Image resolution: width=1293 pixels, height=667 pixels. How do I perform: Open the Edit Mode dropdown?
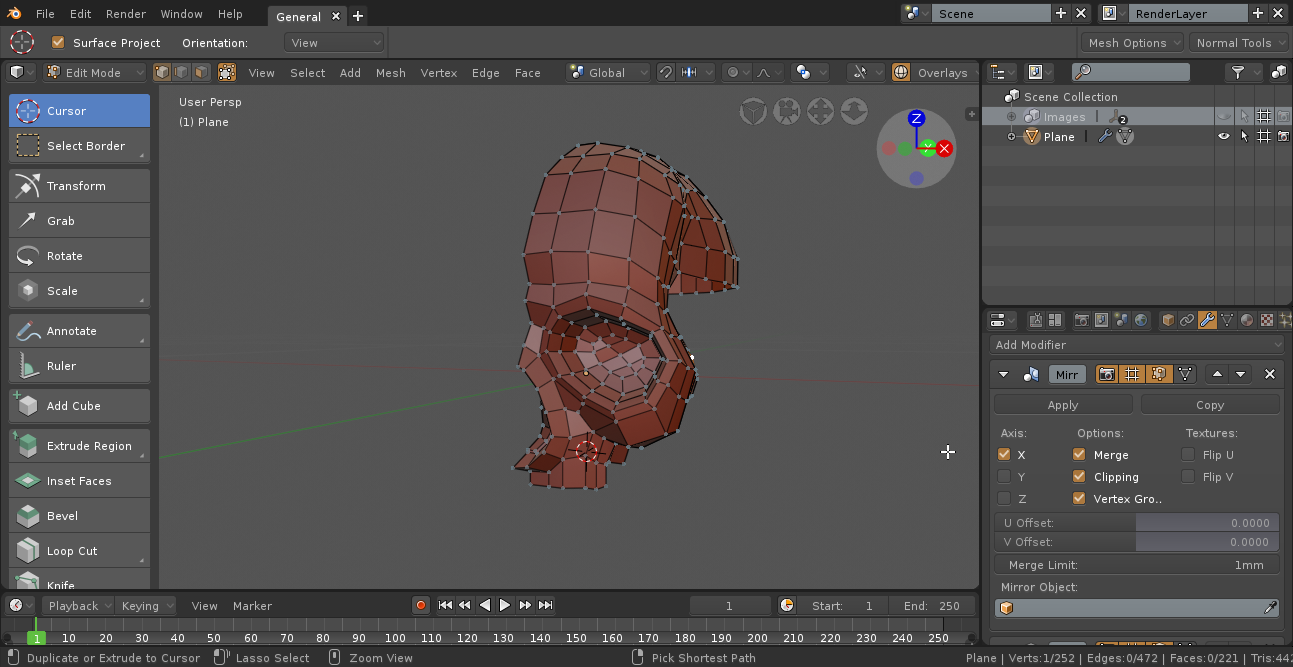93,73
